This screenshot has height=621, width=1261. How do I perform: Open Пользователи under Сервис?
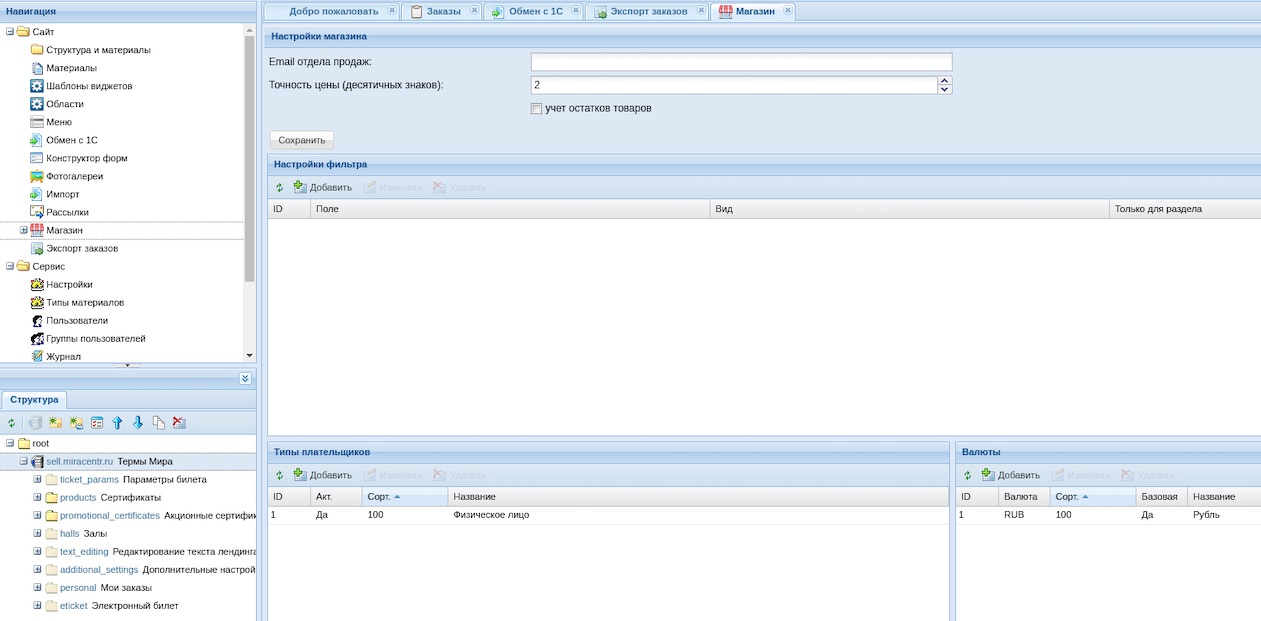(x=76, y=320)
